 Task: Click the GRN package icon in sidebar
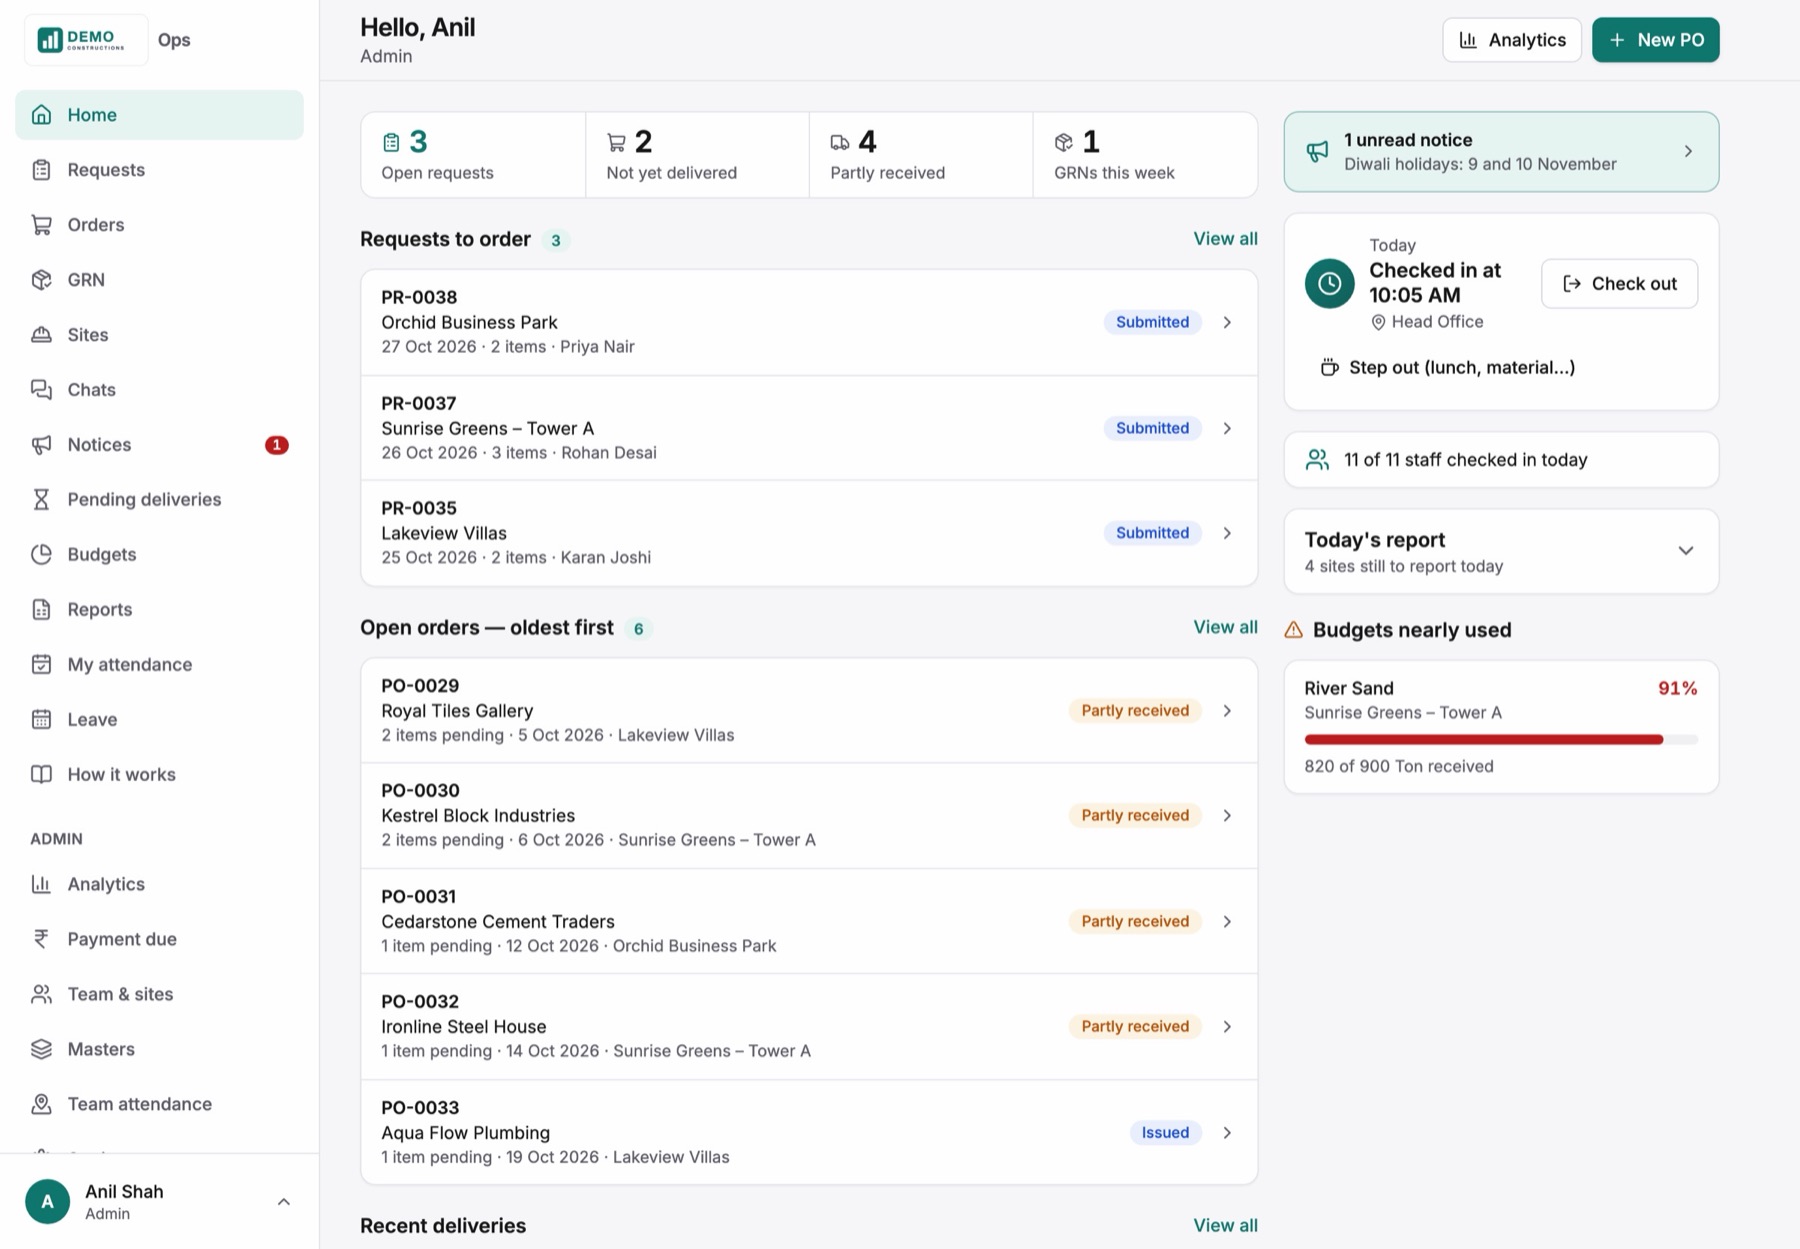(41, 280)
